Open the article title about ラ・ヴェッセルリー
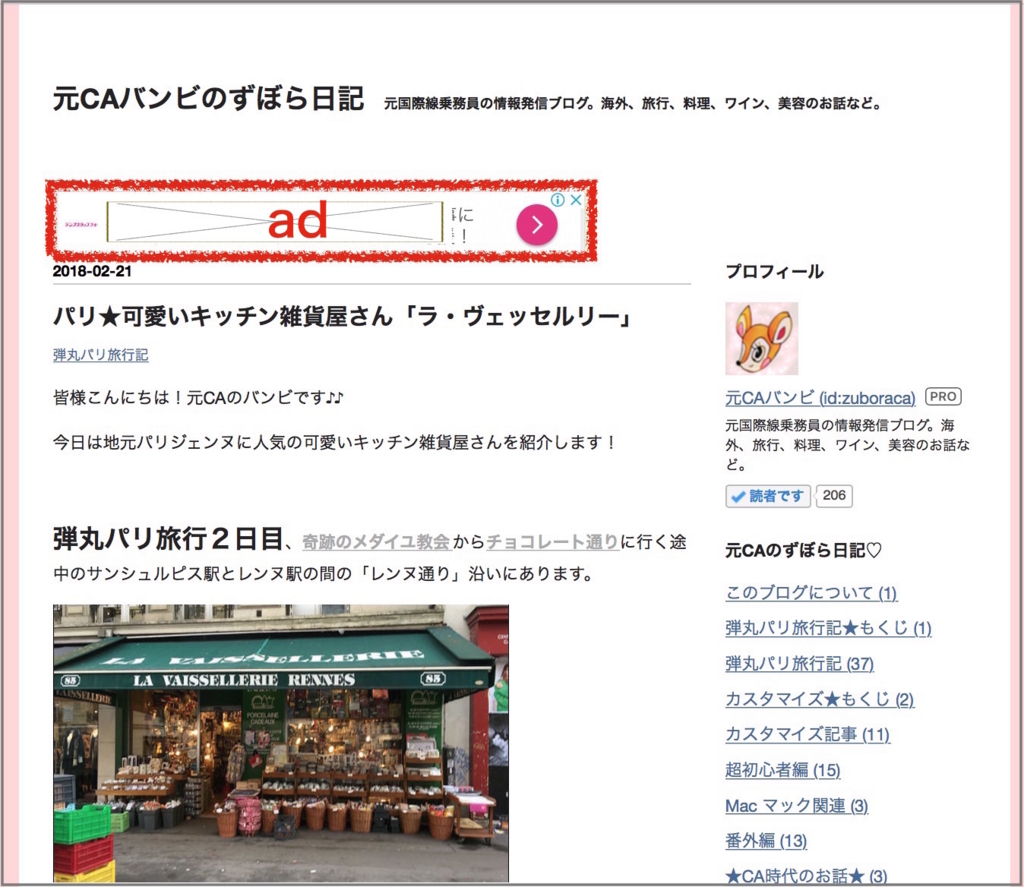1024x887 pixels. [x=343, y=317]
